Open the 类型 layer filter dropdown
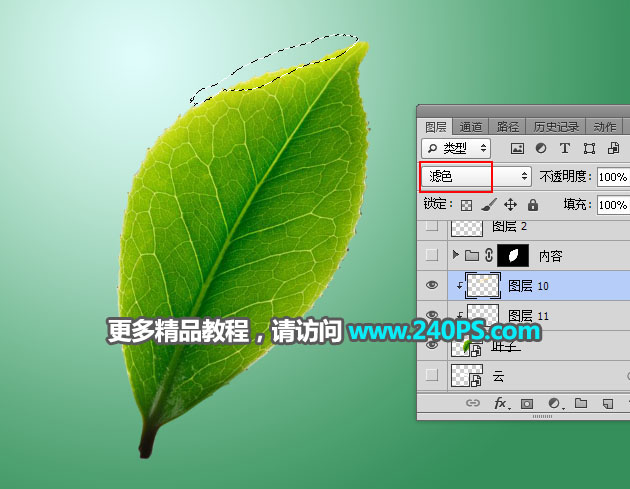This screenshot has height=489, width=630. [x=456, y=149]
